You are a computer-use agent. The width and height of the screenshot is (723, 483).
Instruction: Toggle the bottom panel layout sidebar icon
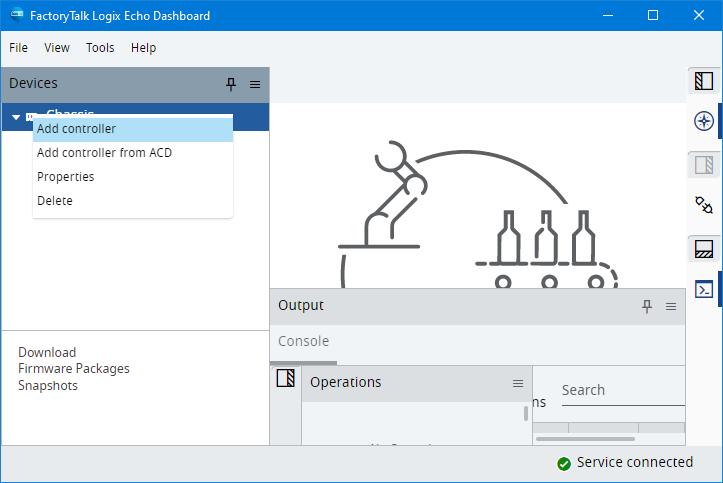point(704,249)
